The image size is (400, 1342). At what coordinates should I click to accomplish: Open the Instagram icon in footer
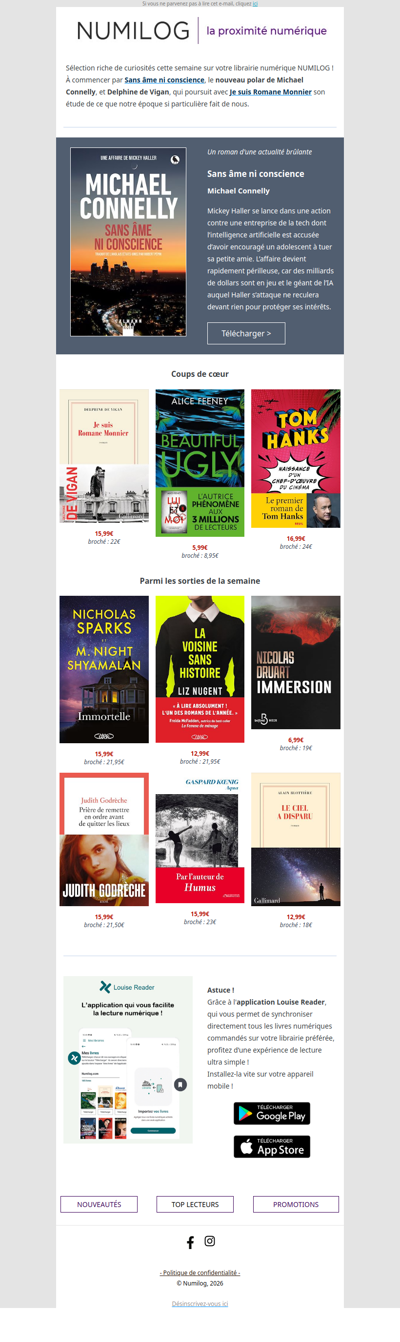pos(210,1241)
